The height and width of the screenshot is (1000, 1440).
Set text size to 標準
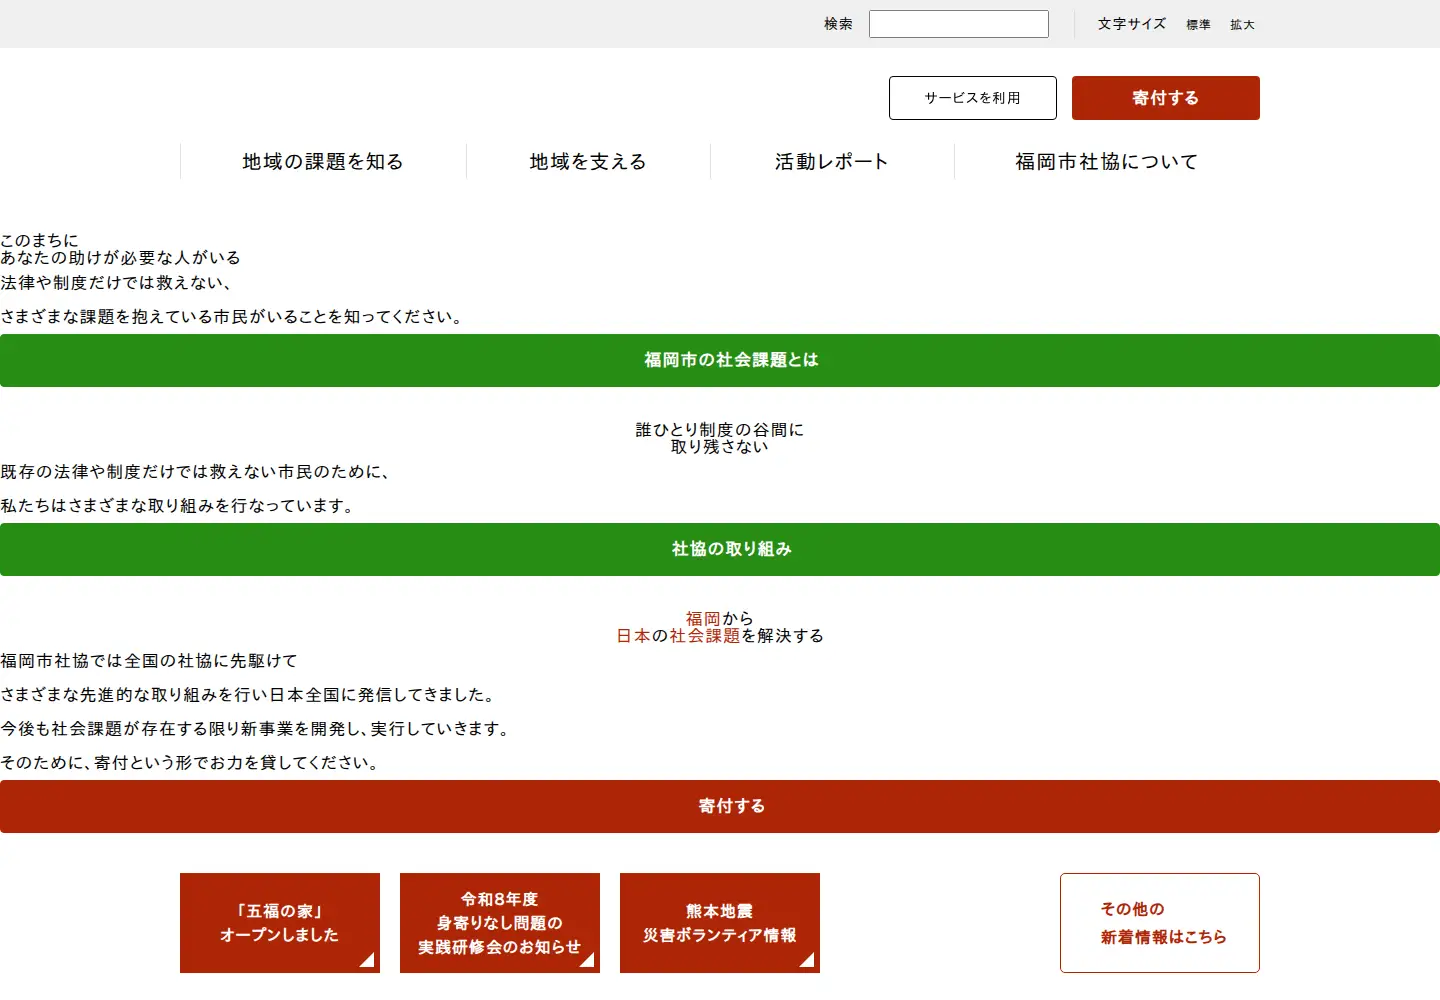point(1198,25)
